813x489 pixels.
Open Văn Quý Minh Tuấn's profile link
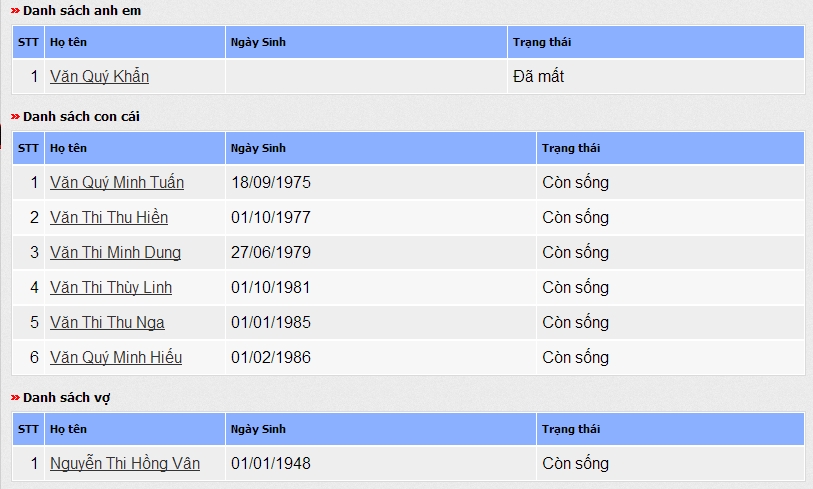117,182
